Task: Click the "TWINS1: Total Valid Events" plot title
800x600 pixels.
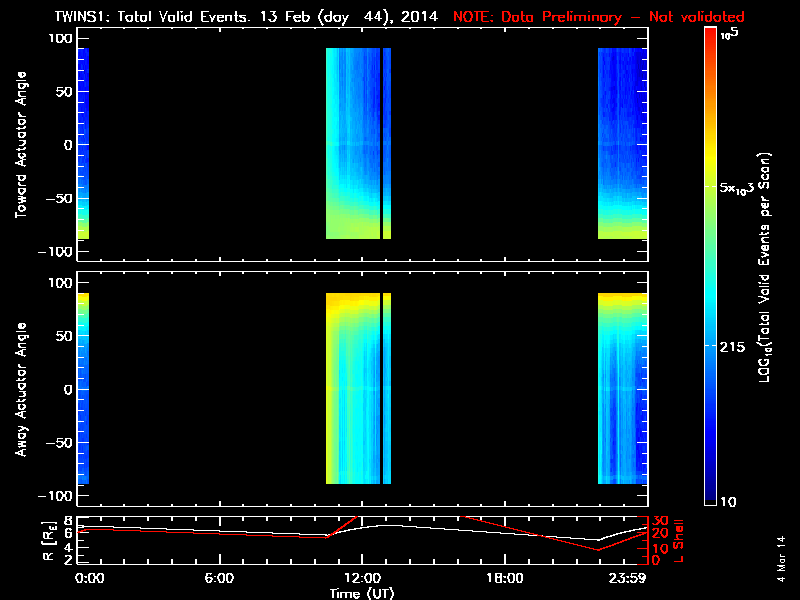Action: coord(224,18)
